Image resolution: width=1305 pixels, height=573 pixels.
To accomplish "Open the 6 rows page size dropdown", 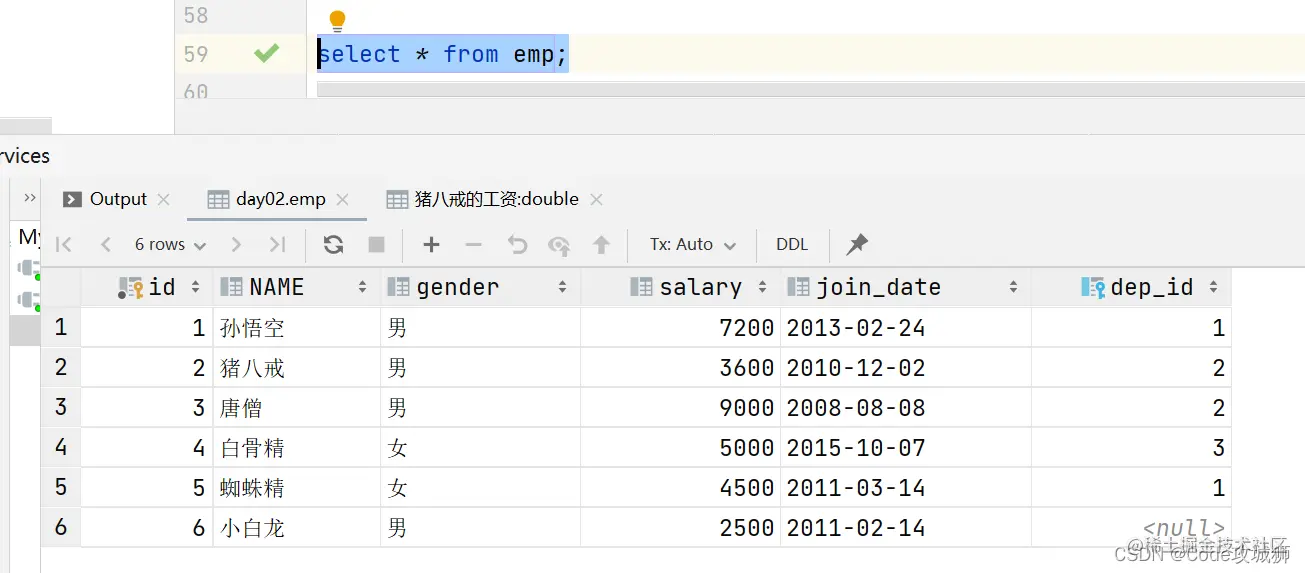I will [x=170, y=245].
